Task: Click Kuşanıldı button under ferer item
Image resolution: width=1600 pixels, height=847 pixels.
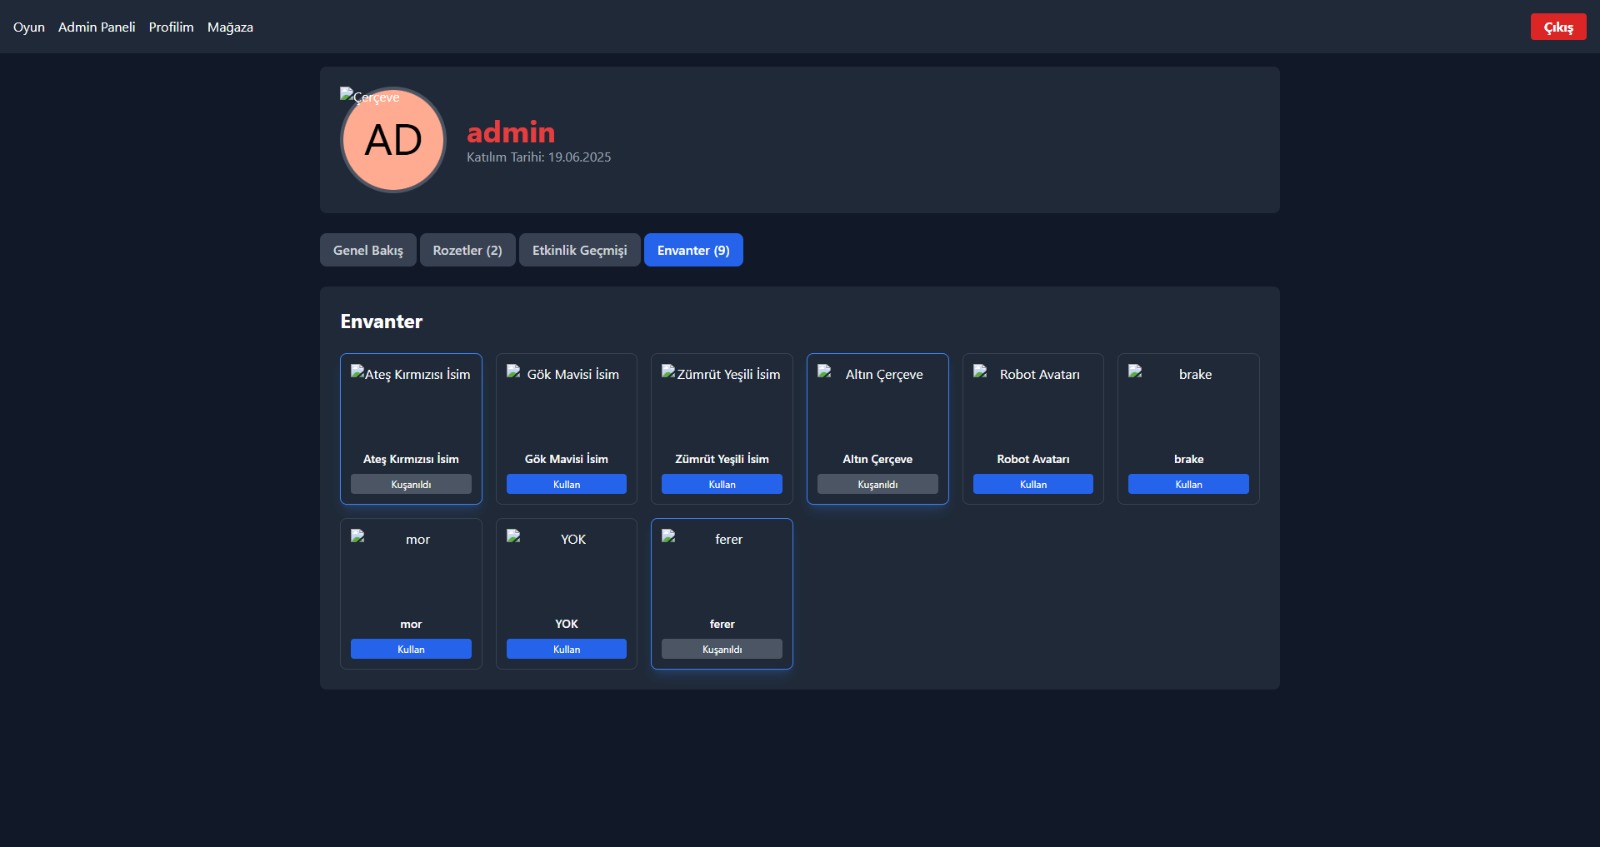Action: click(x=722, y=649)
